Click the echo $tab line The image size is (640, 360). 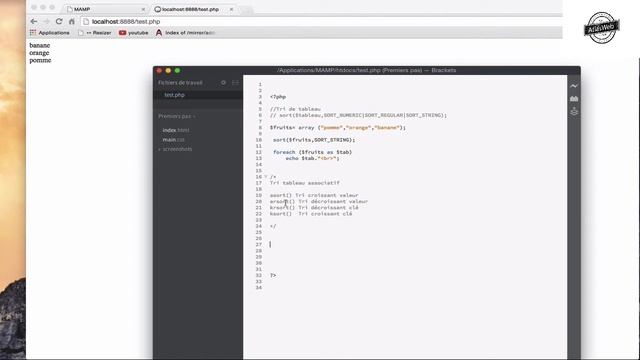pyautogui.click(x=312, y=158)
